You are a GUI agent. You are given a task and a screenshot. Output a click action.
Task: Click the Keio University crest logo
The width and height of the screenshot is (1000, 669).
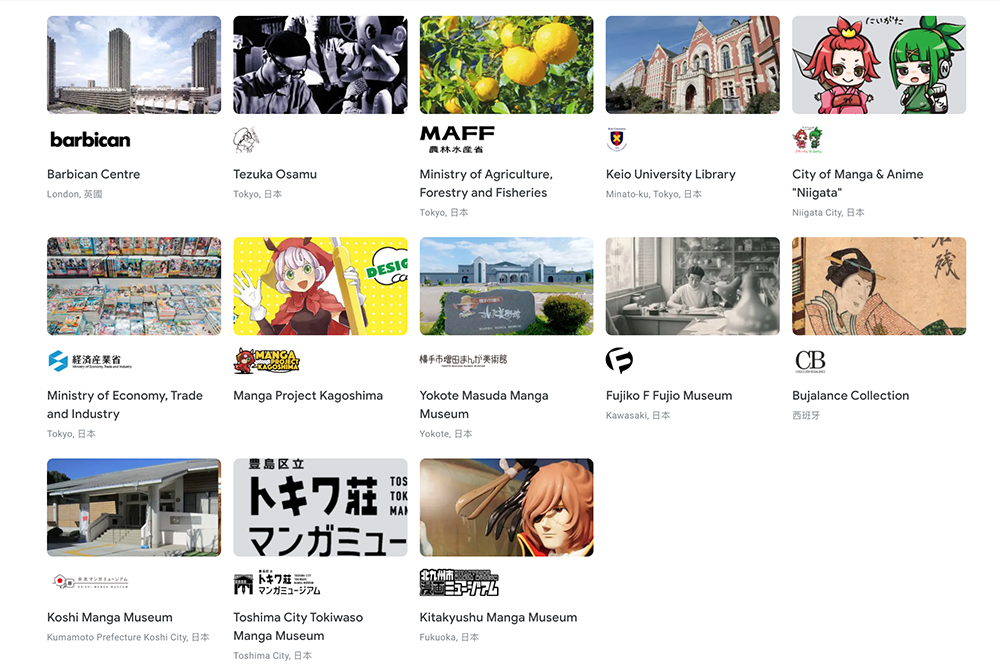point(617,140)
